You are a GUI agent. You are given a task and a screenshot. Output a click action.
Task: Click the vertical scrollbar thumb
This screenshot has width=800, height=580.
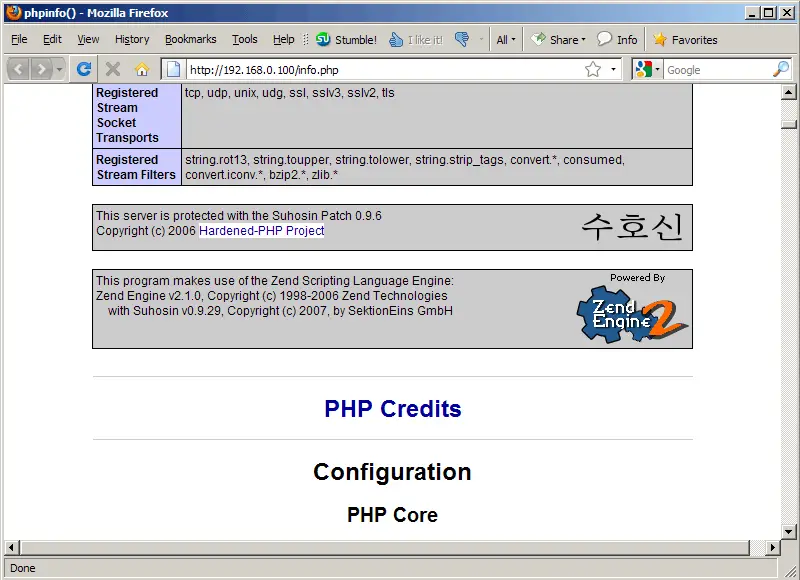789,124
